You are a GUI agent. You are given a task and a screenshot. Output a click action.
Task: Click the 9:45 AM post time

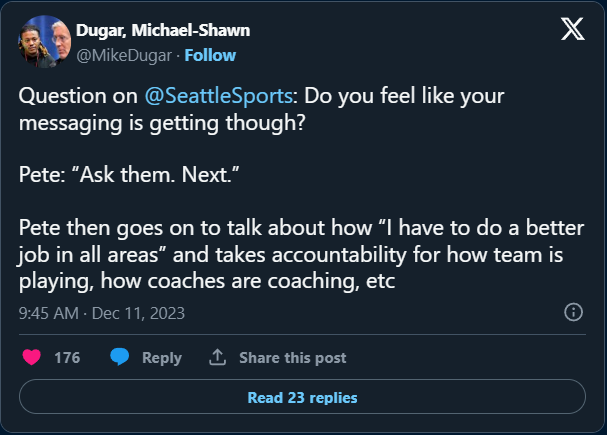(x=49, y=313)
